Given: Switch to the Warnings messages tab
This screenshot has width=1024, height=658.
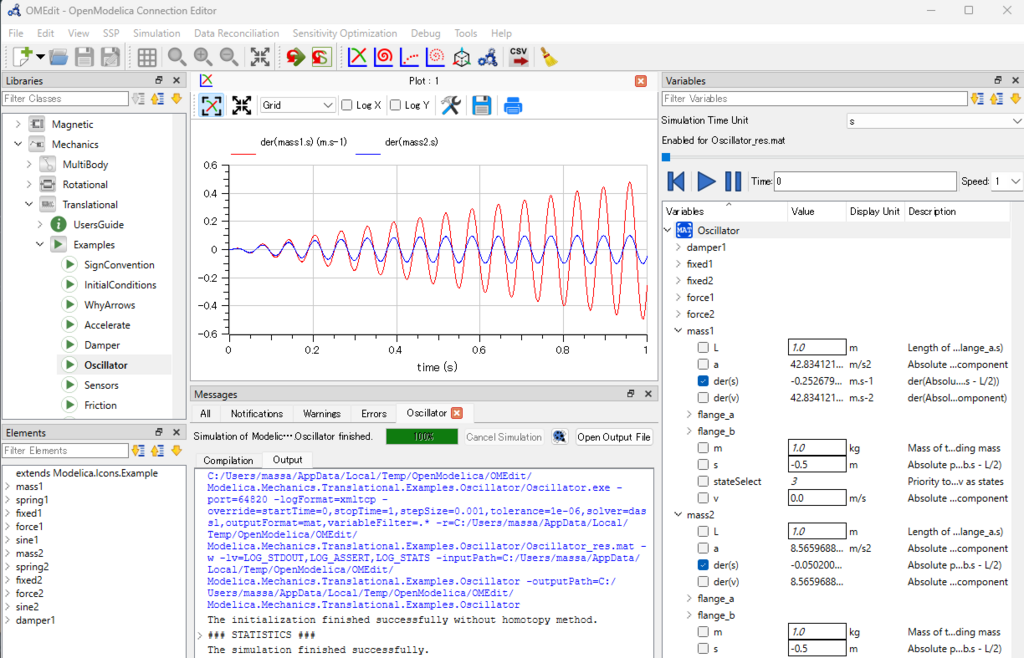Looking at the screenshot, I should 321,413.
